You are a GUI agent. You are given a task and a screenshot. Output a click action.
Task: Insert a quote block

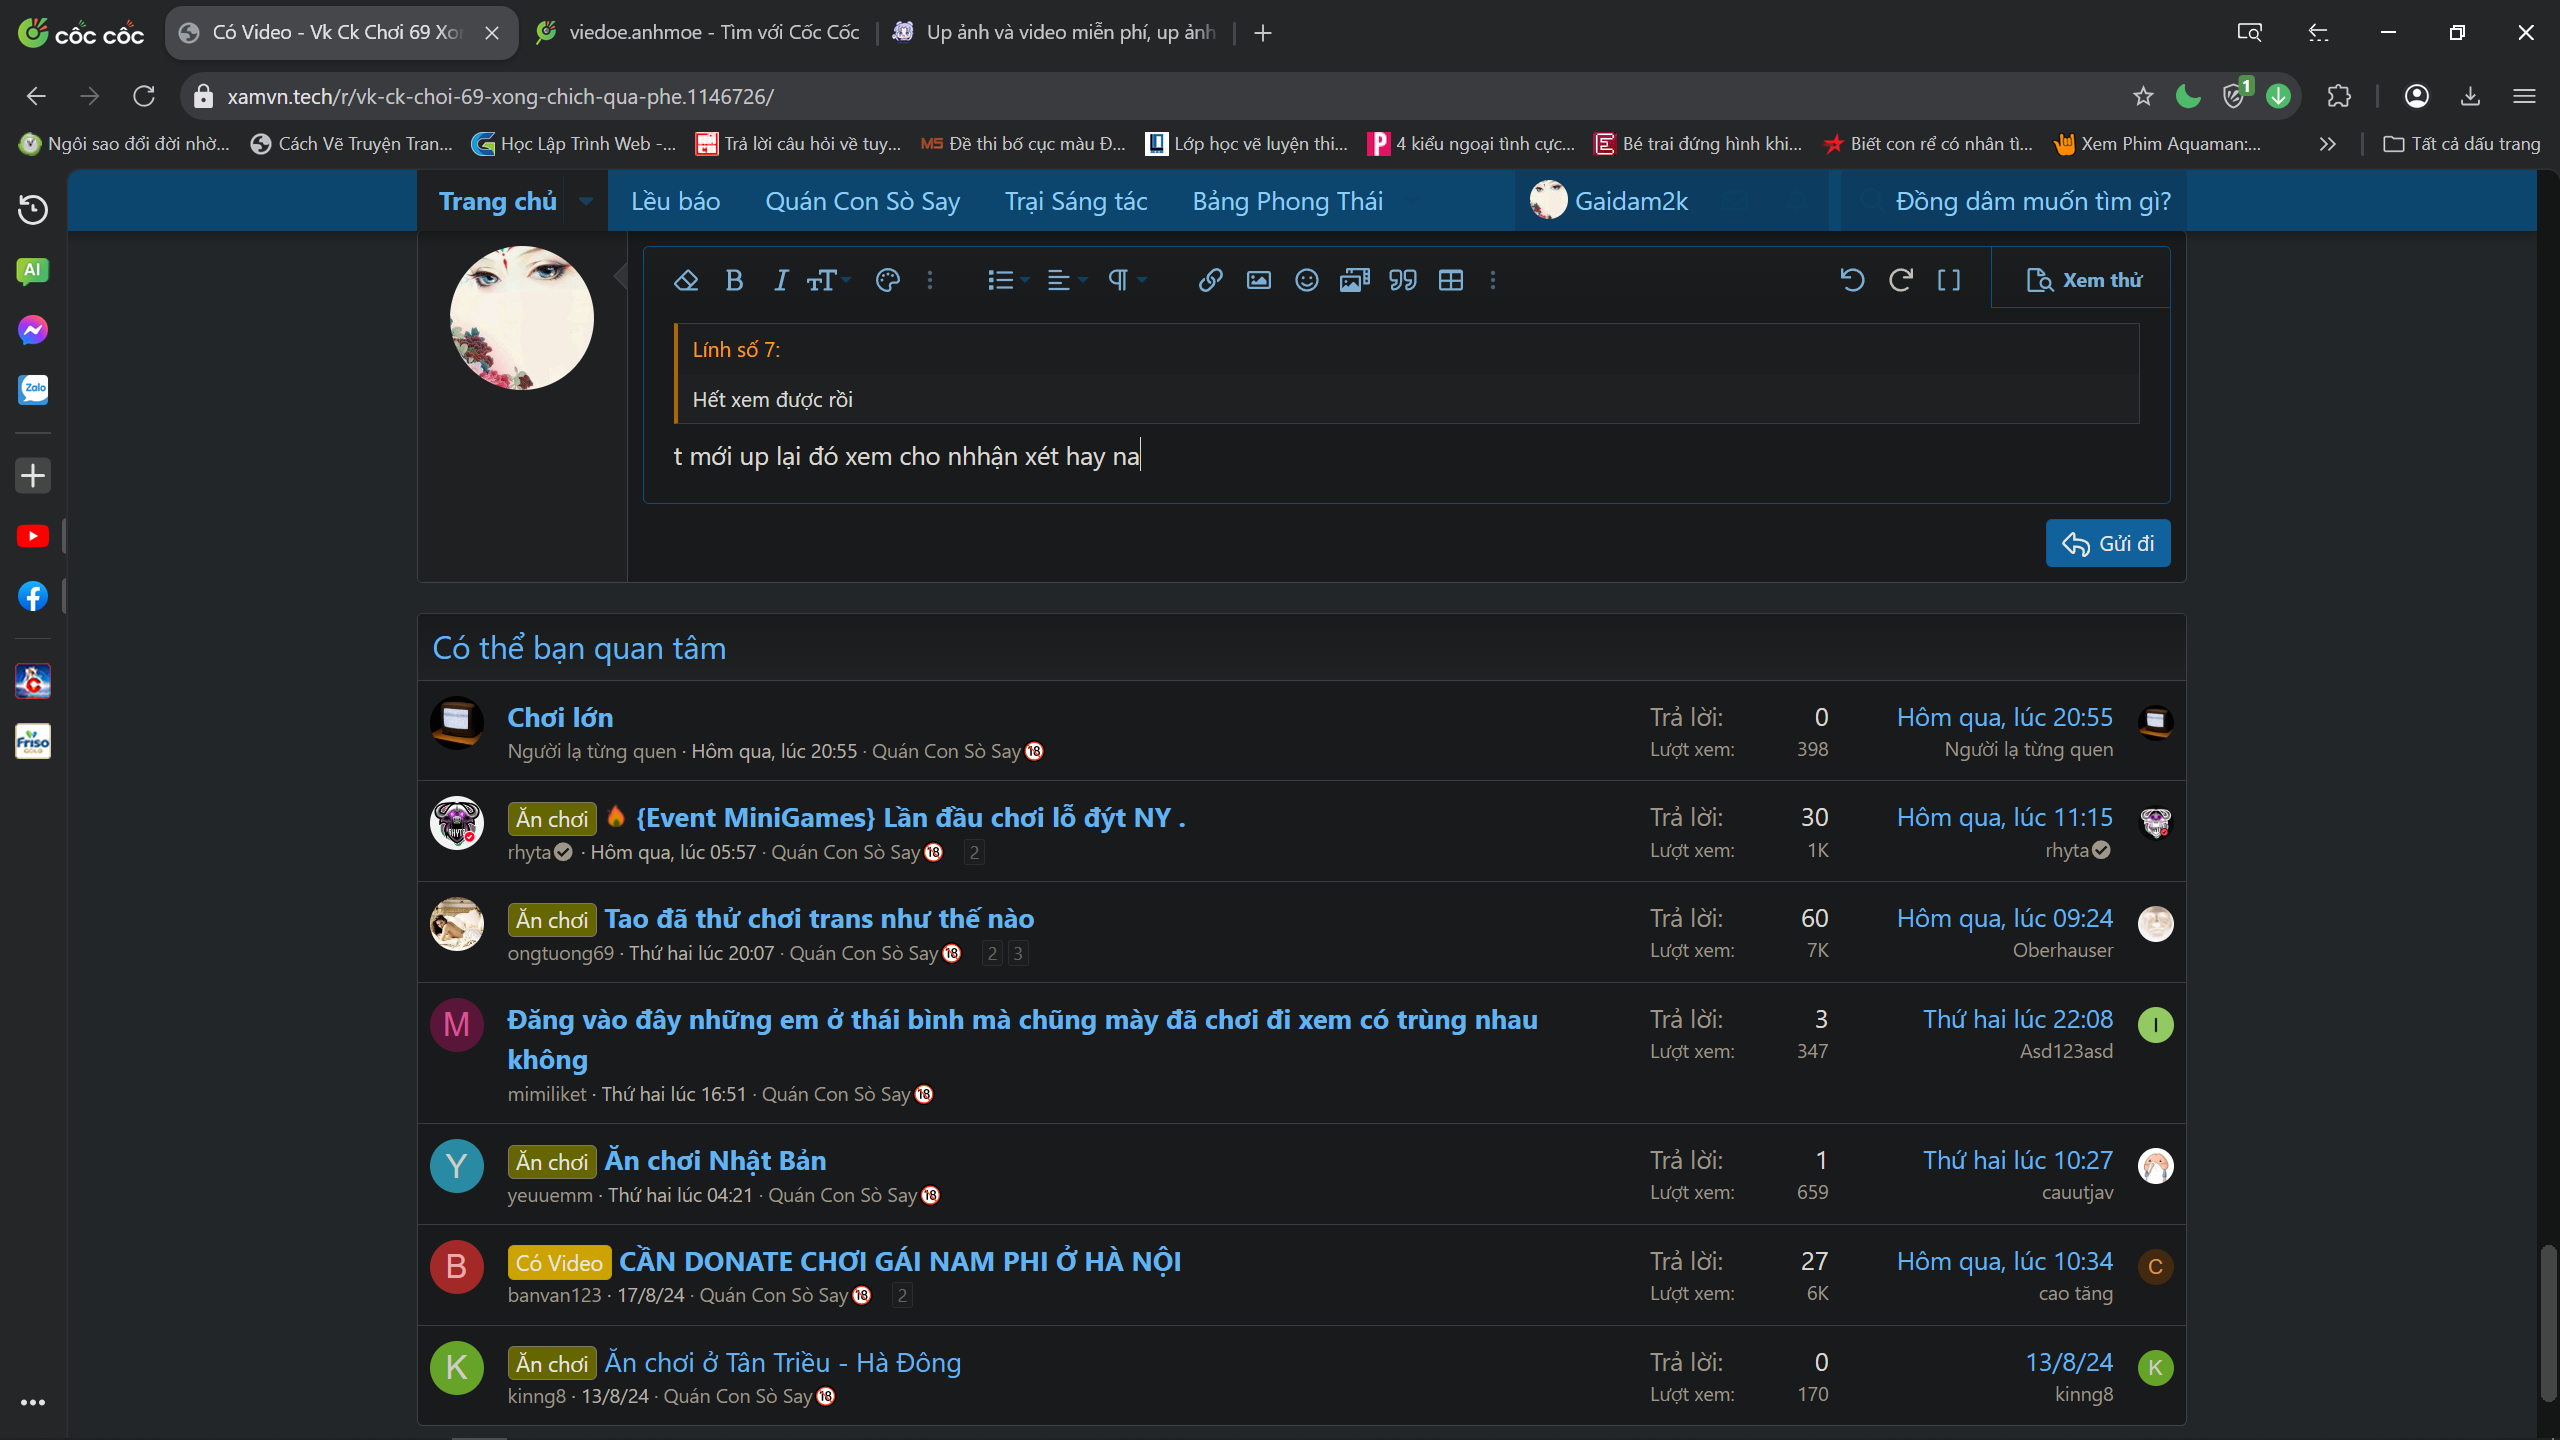coord(1402,281)
